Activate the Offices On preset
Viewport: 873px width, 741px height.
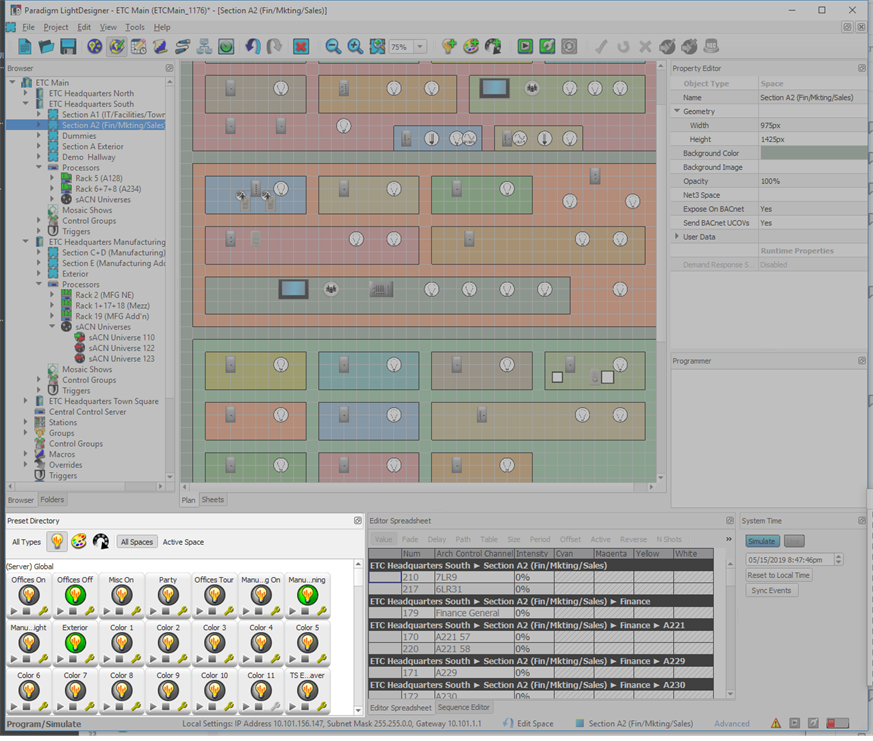(x=29, y=596)
